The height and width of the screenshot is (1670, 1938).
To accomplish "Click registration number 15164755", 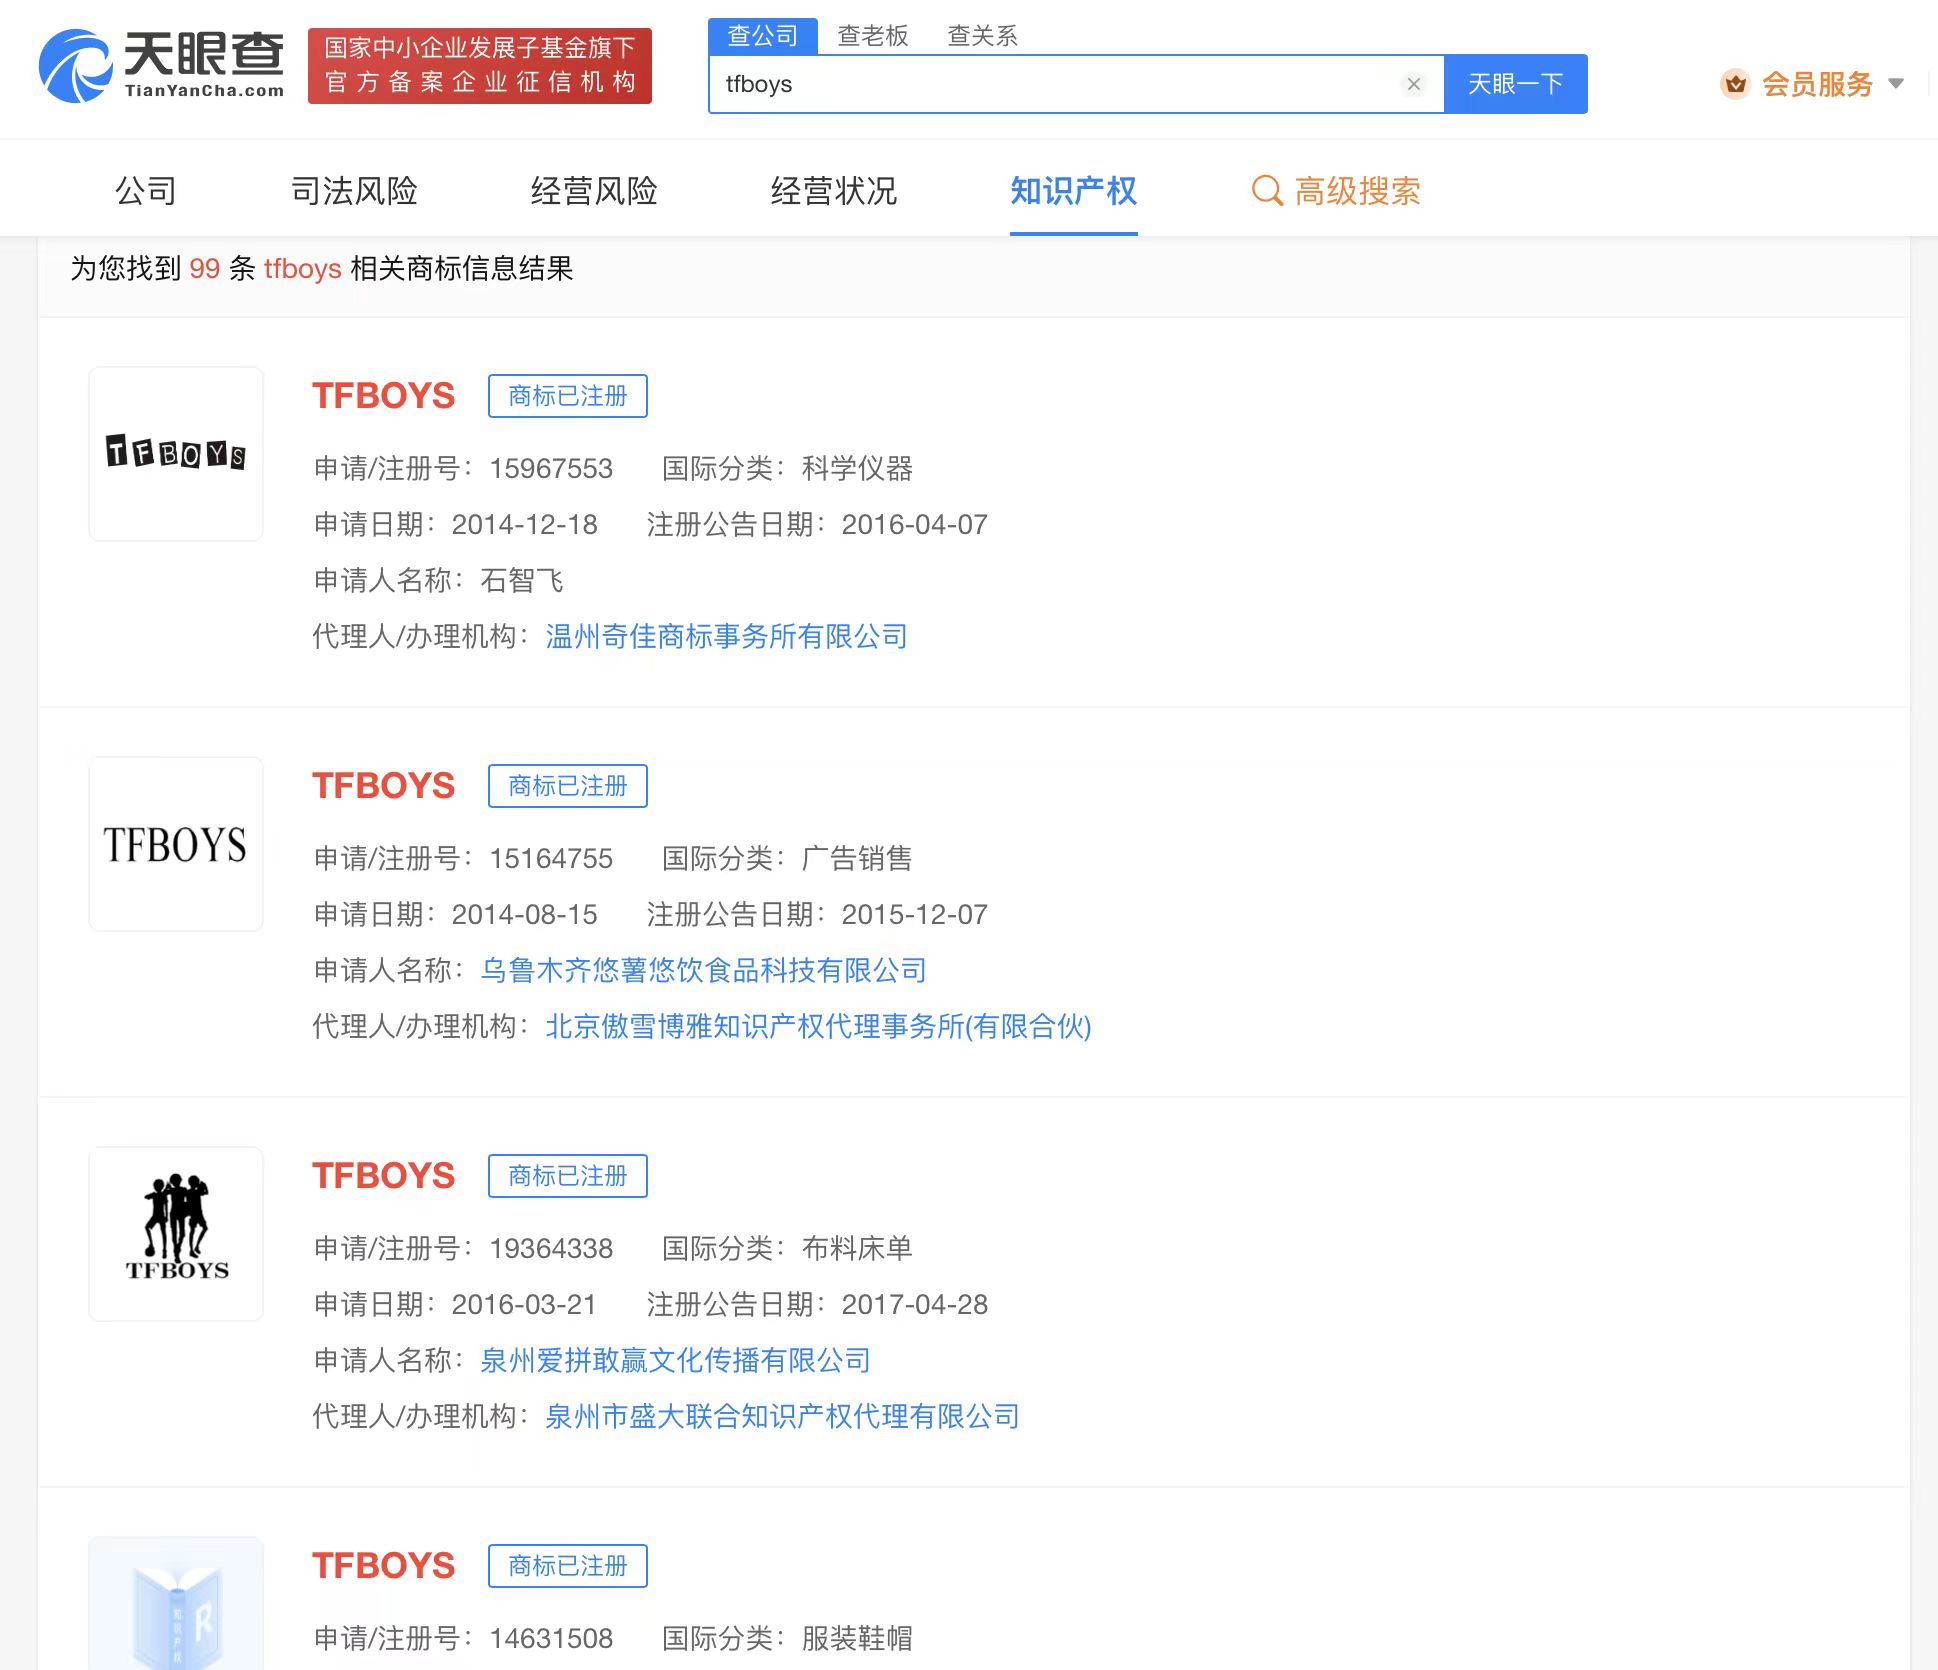I will [x=551, y=858].
